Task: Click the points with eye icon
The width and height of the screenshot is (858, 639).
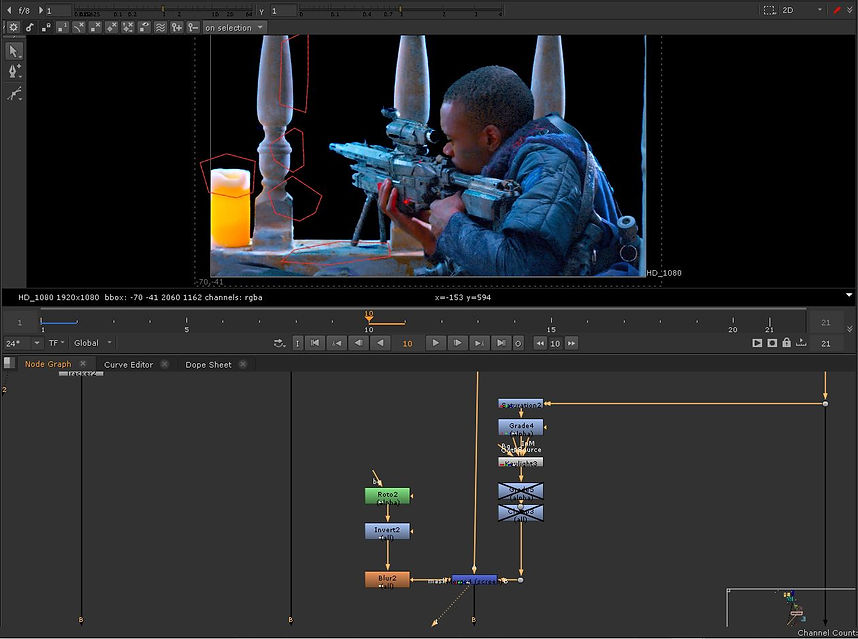Action: click(x=144, y=27)
